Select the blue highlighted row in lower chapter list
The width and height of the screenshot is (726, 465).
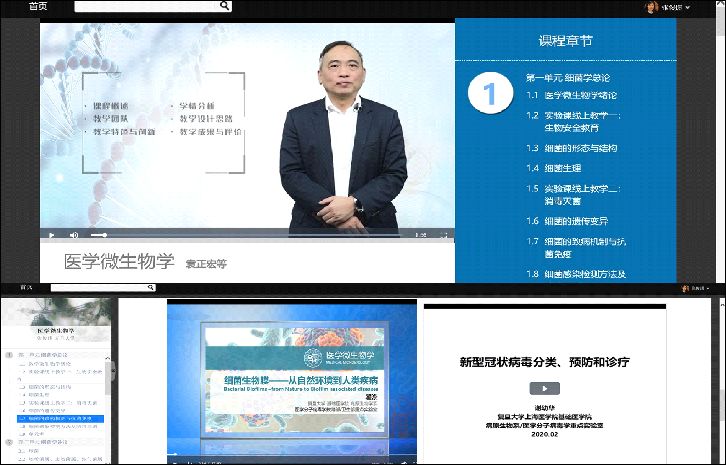click(x=60, y=419)
